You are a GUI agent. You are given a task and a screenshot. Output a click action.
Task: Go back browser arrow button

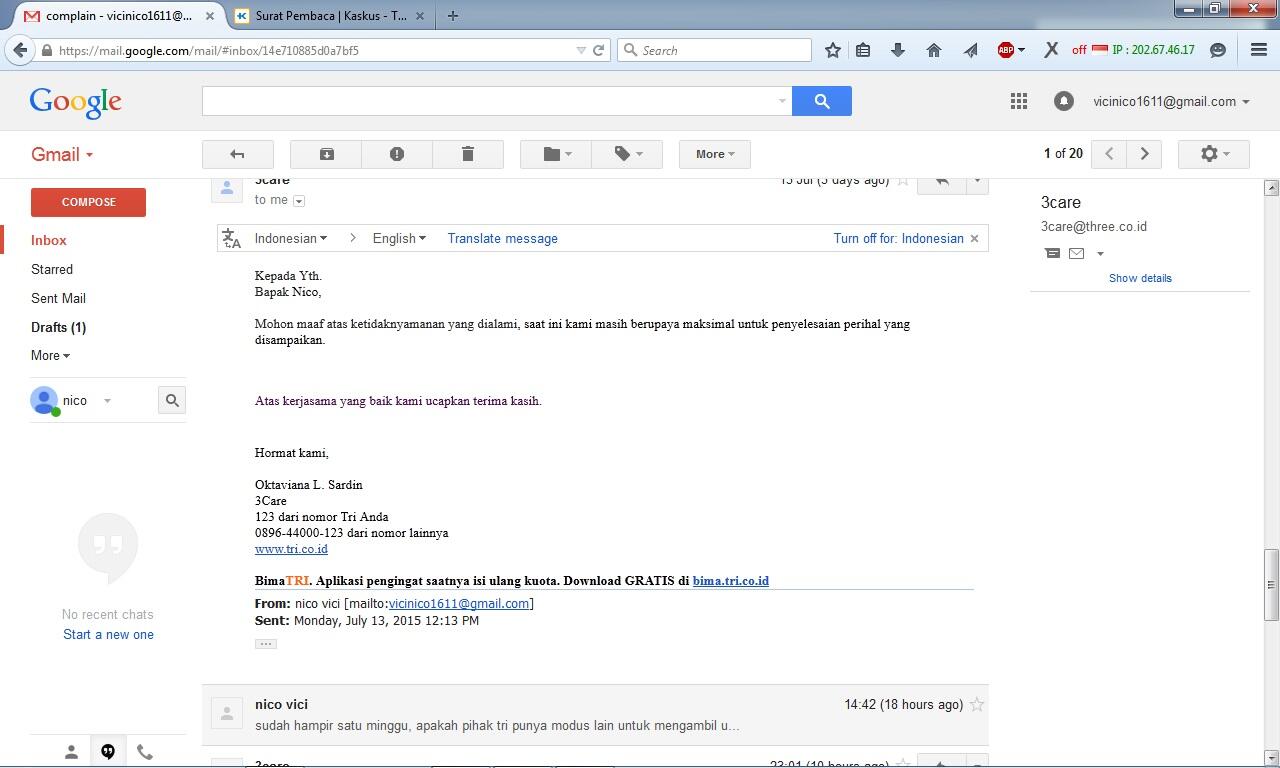pyautogui.click(x=20, y=50)
